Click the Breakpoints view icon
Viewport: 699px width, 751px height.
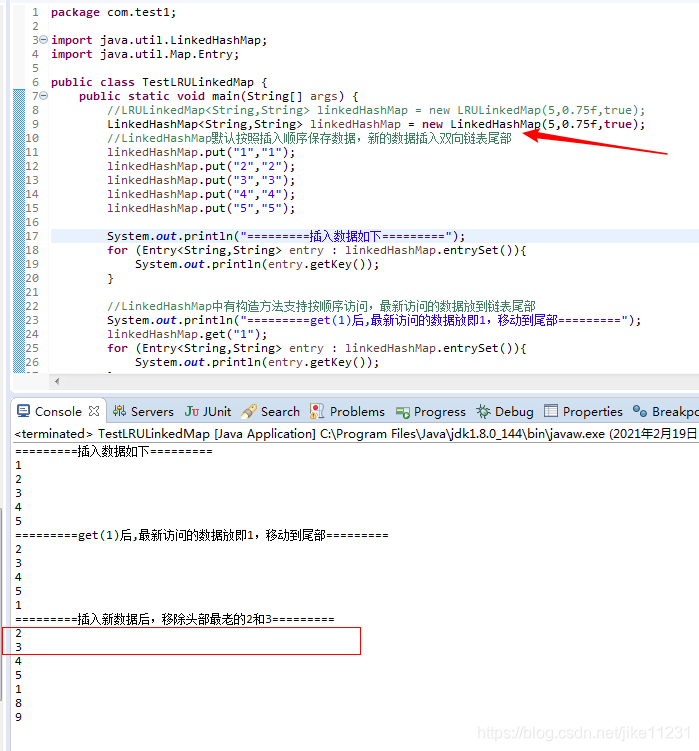[640, 411]
